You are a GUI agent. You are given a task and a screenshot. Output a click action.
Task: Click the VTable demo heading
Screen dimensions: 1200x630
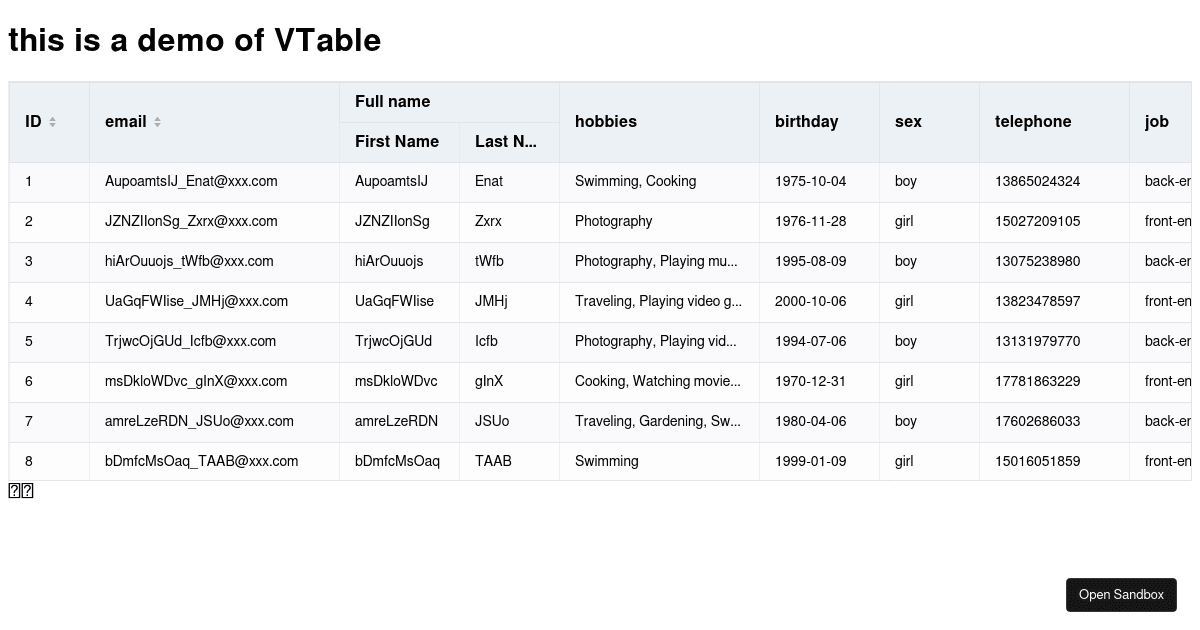[x=194, y=40]
